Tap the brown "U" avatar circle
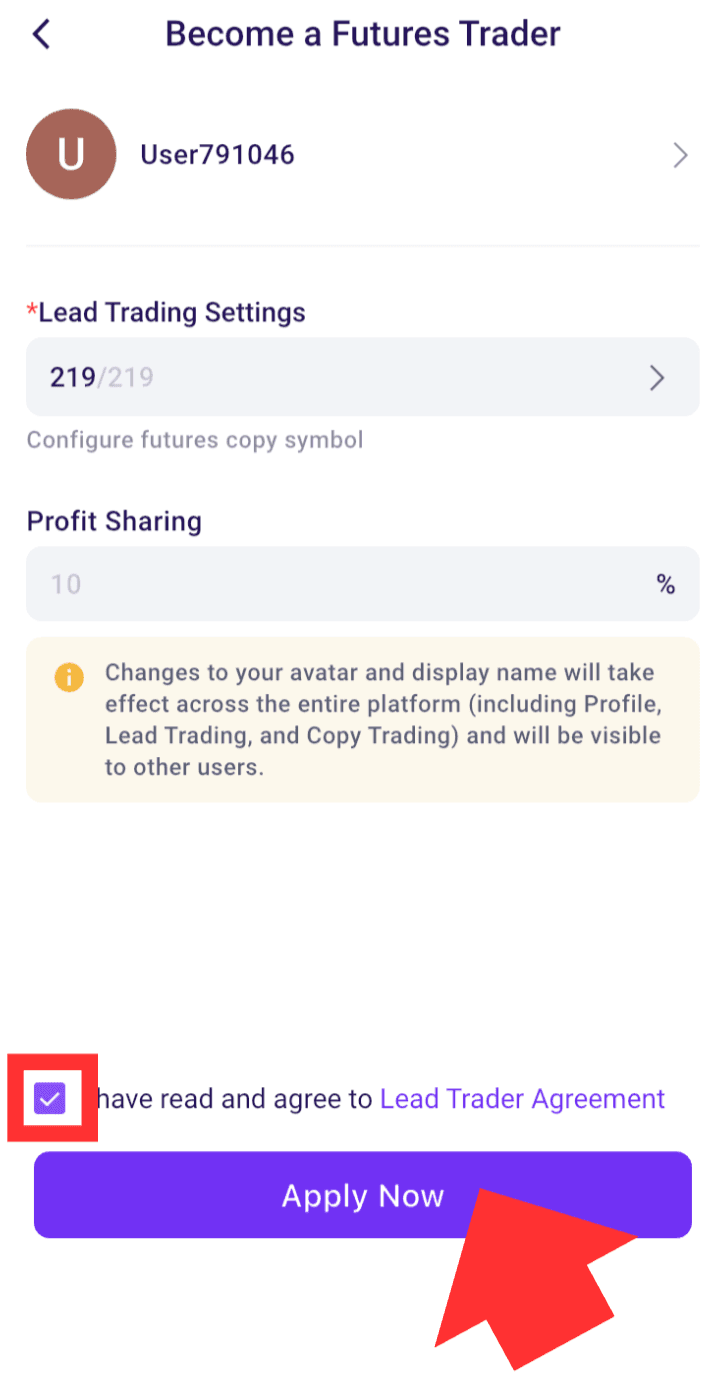Viewport: 712px width, 1398px height. tap(71, 154)
